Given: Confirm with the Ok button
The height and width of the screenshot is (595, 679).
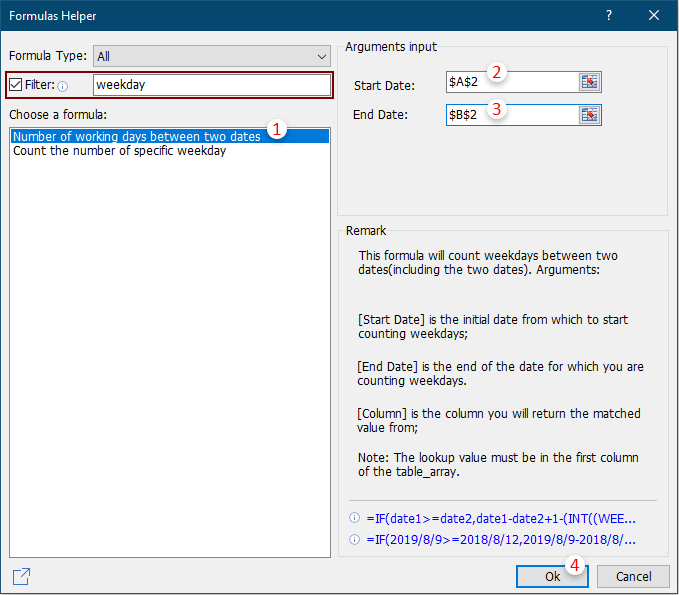Looking at the screenshot, I should (x=552, y=576).
